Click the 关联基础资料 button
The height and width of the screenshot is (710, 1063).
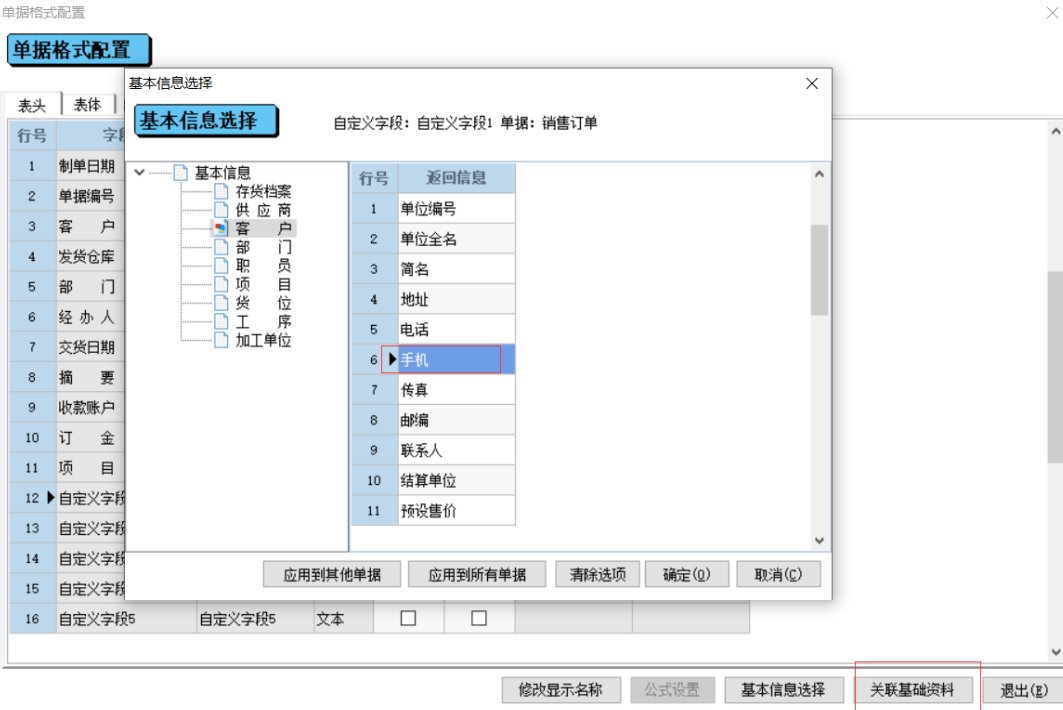[x=916, y=690]
